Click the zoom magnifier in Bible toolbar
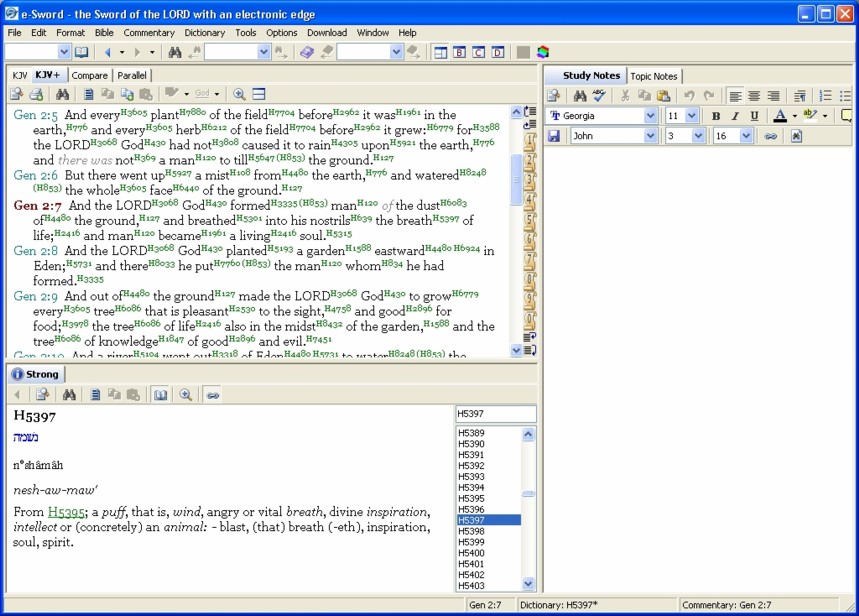The width and height of the screenshot is (859, 616). [x=239, y=94]
